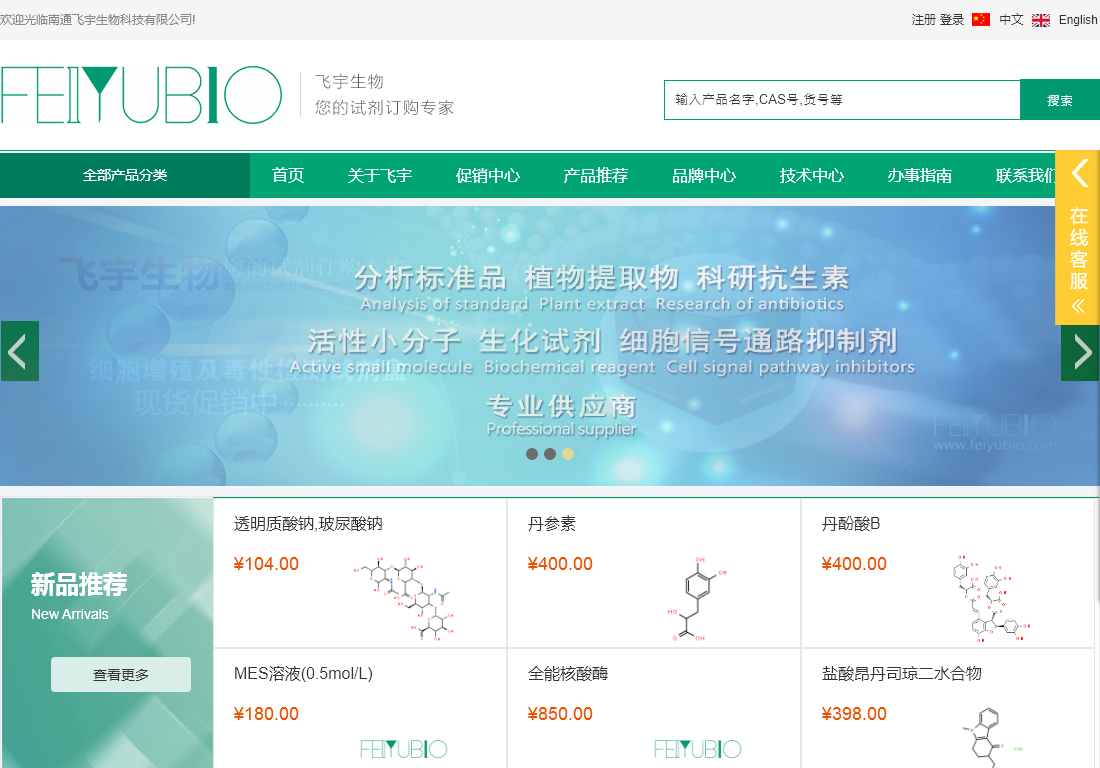
Task: Focus the product search input field
Action: pos(842,100)
